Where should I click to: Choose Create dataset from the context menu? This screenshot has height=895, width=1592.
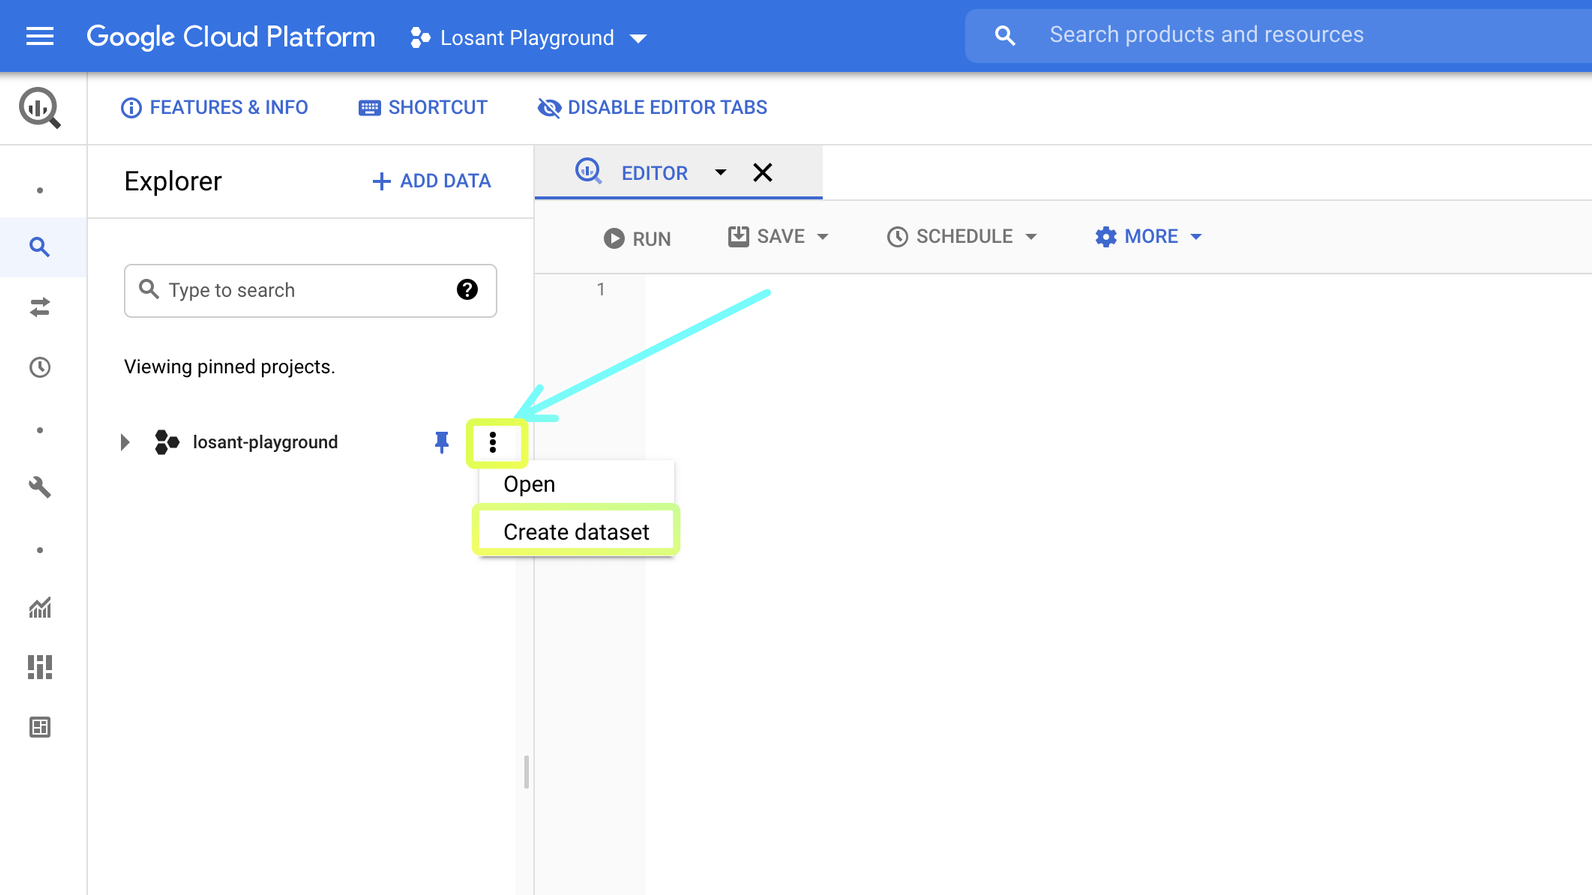coord(576,532)
